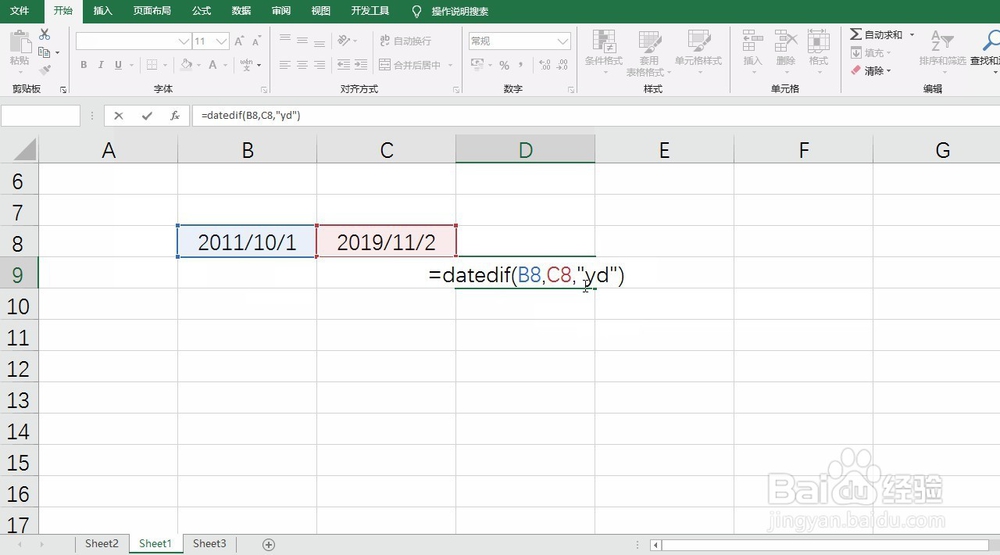Open the font name combo box
The image size is (1000, 555).
[x=133, y=41]
